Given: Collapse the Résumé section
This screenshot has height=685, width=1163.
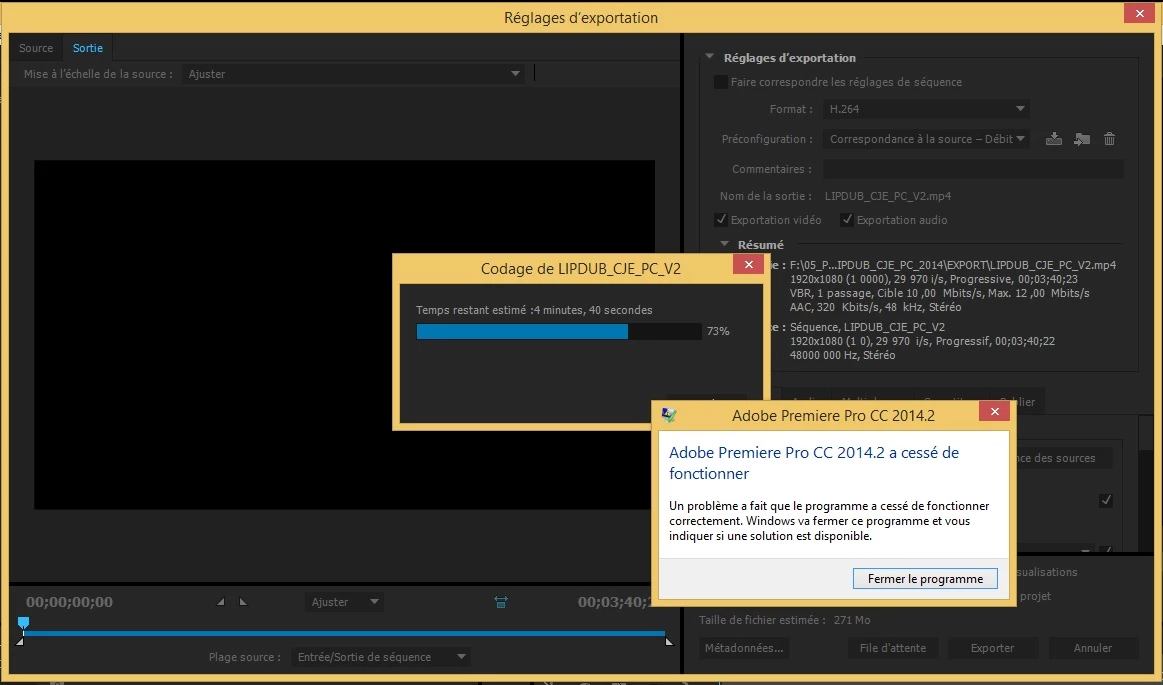Looking at the screenshot, I should 724,244.
